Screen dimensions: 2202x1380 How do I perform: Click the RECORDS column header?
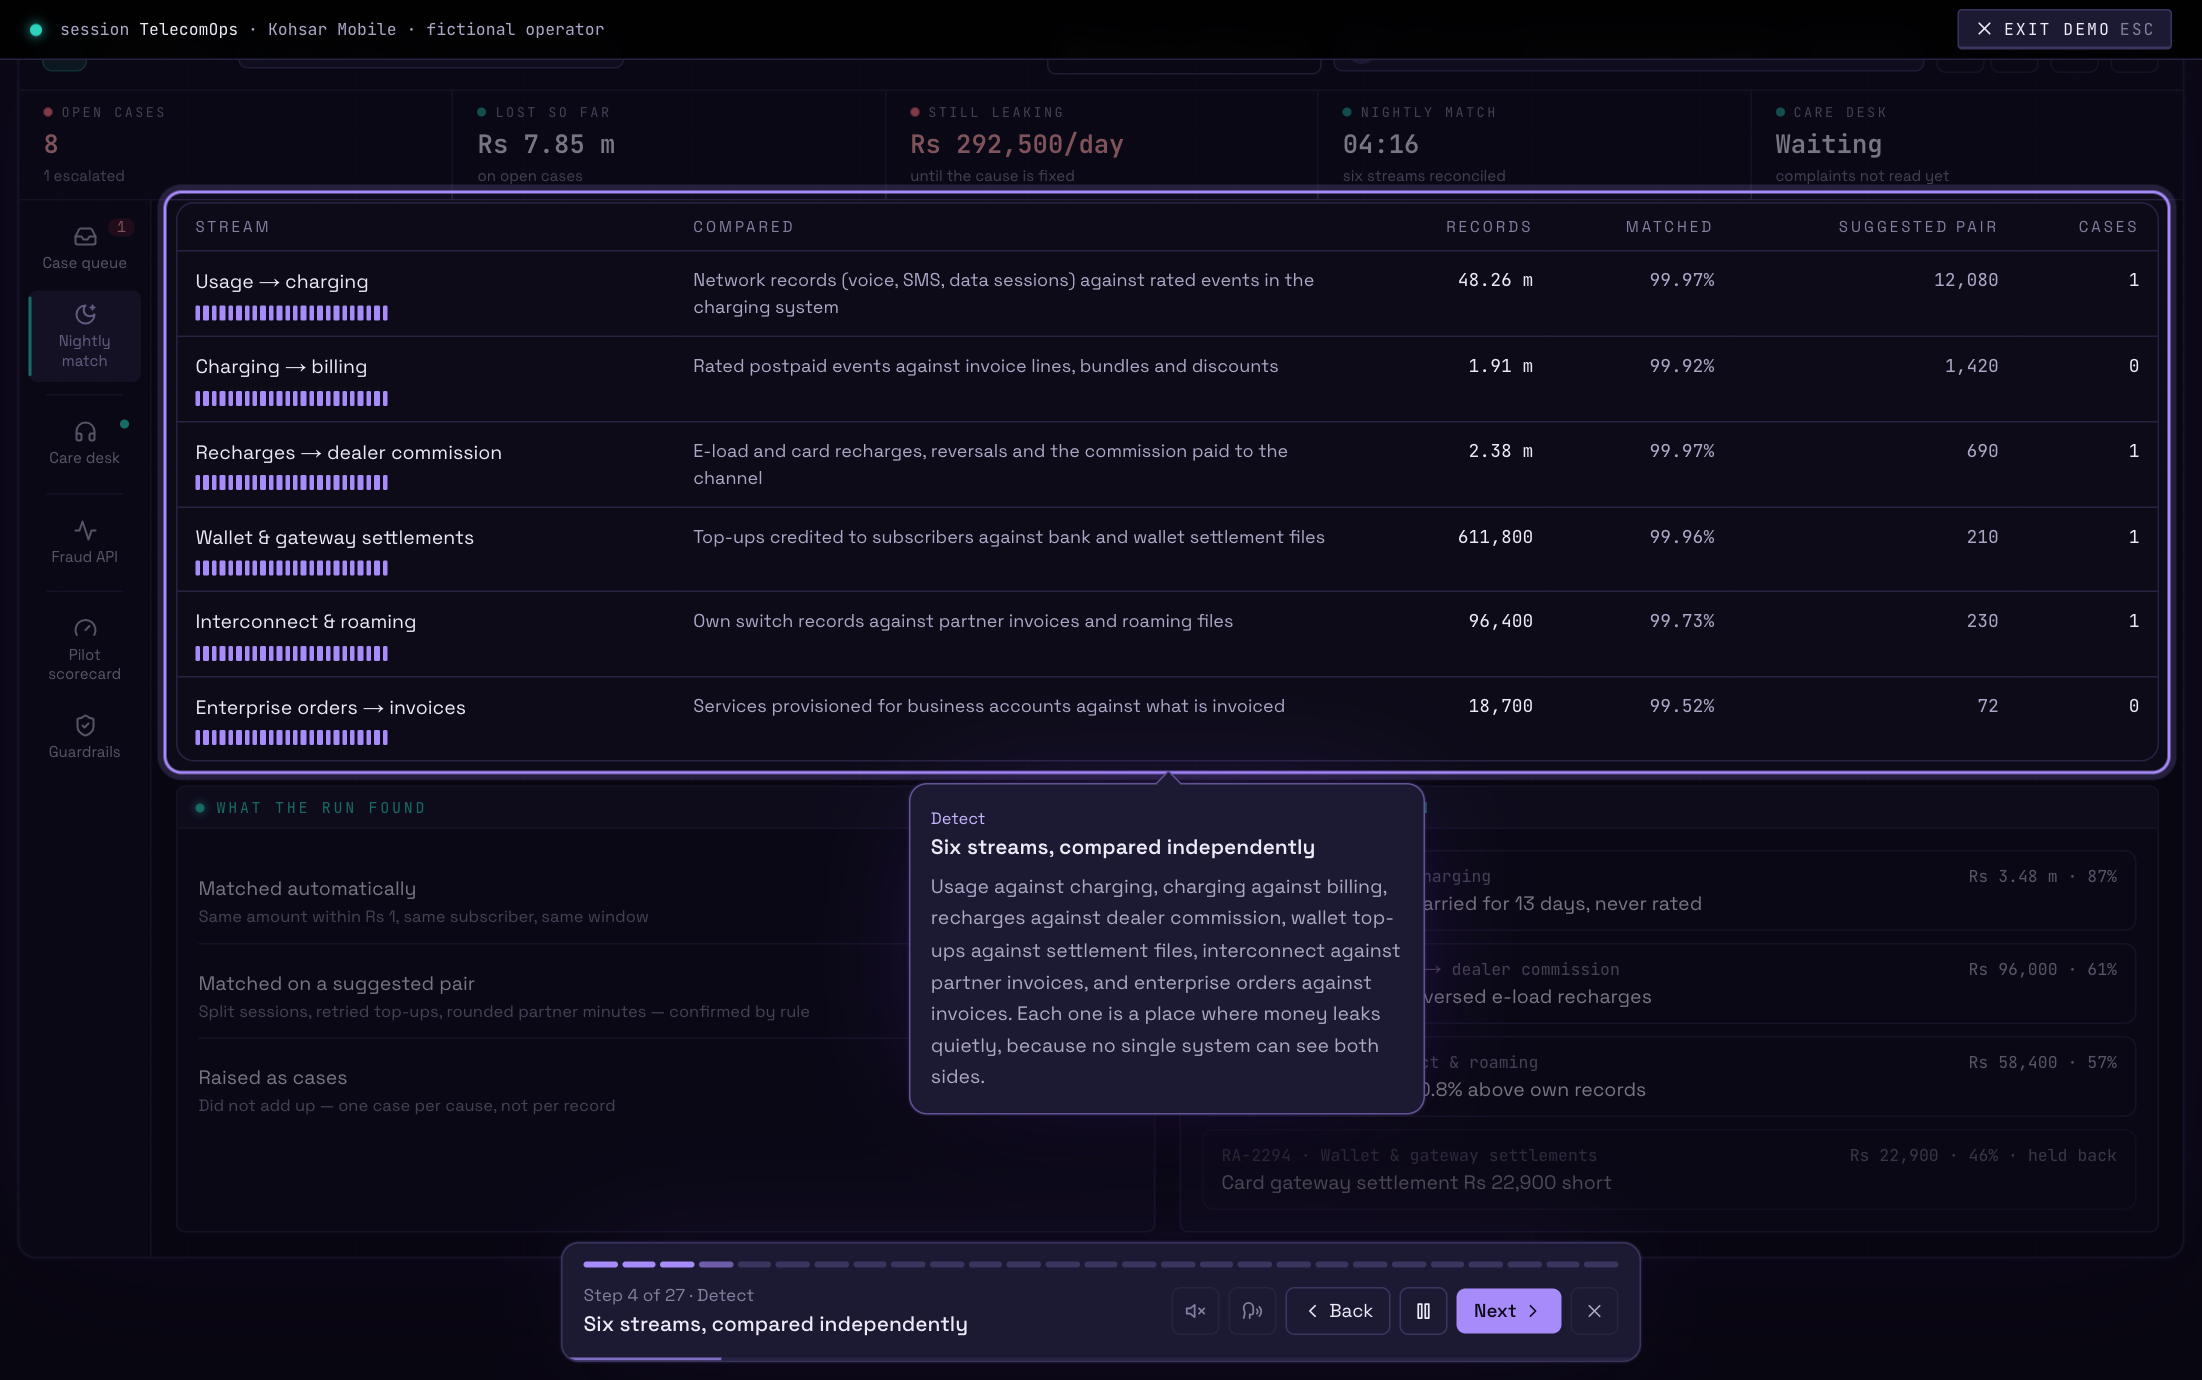click(x=1488, y=227)
